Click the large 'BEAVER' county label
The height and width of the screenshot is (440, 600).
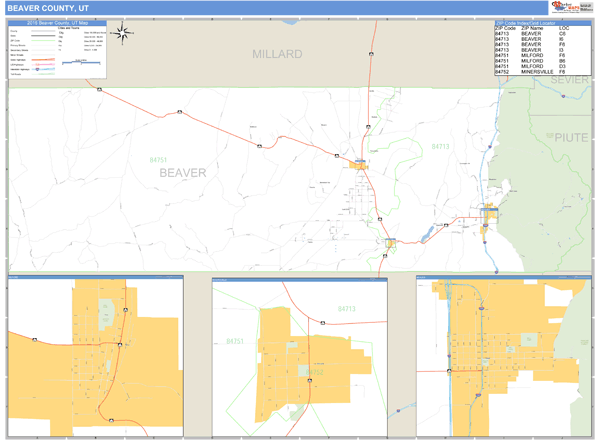tap(183, 173)
